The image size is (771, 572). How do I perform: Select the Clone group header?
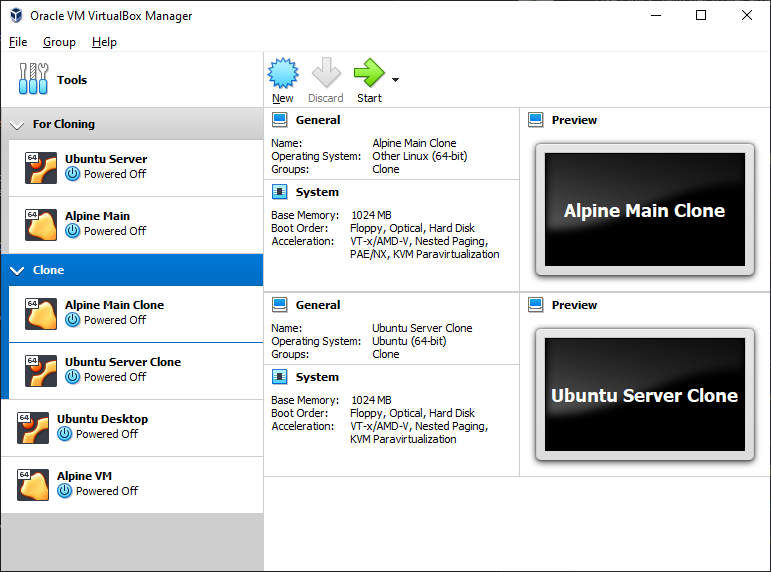click(132, 270)
